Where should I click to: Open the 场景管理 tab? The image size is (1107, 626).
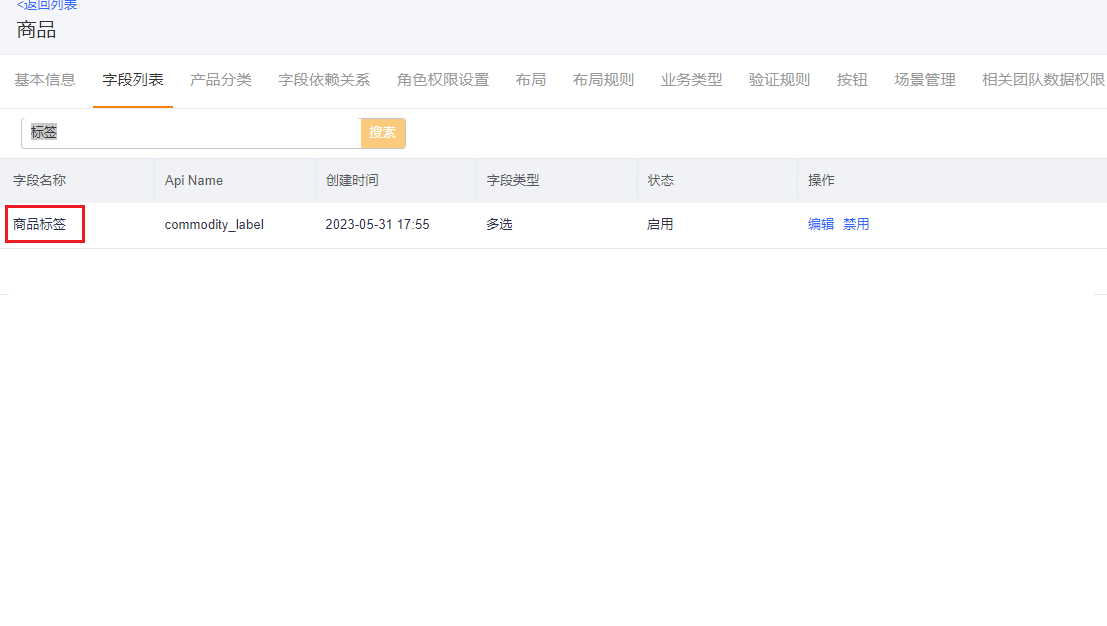click(x=925, y=80)
